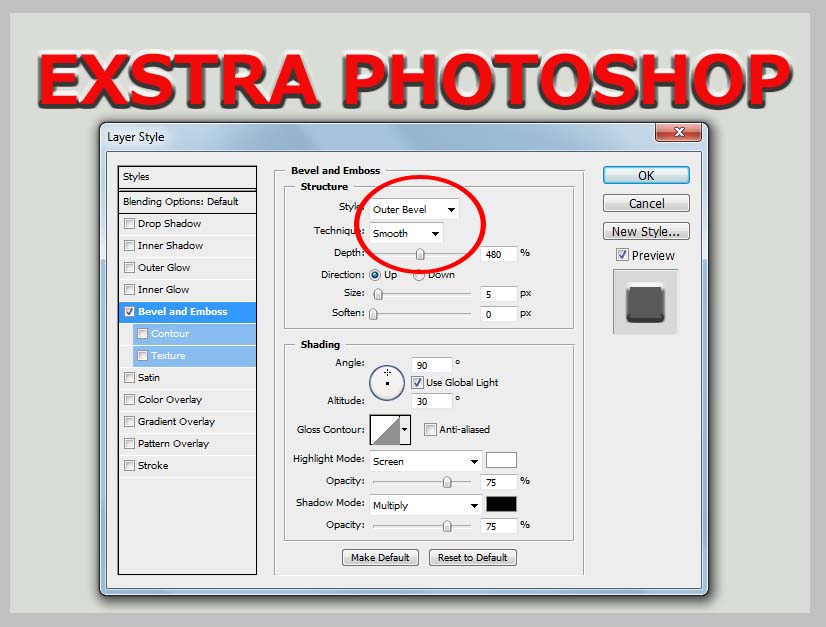Toggle Use Global Light checkbox
This screenshot has width=826, height=627.
tap(417, 383)
